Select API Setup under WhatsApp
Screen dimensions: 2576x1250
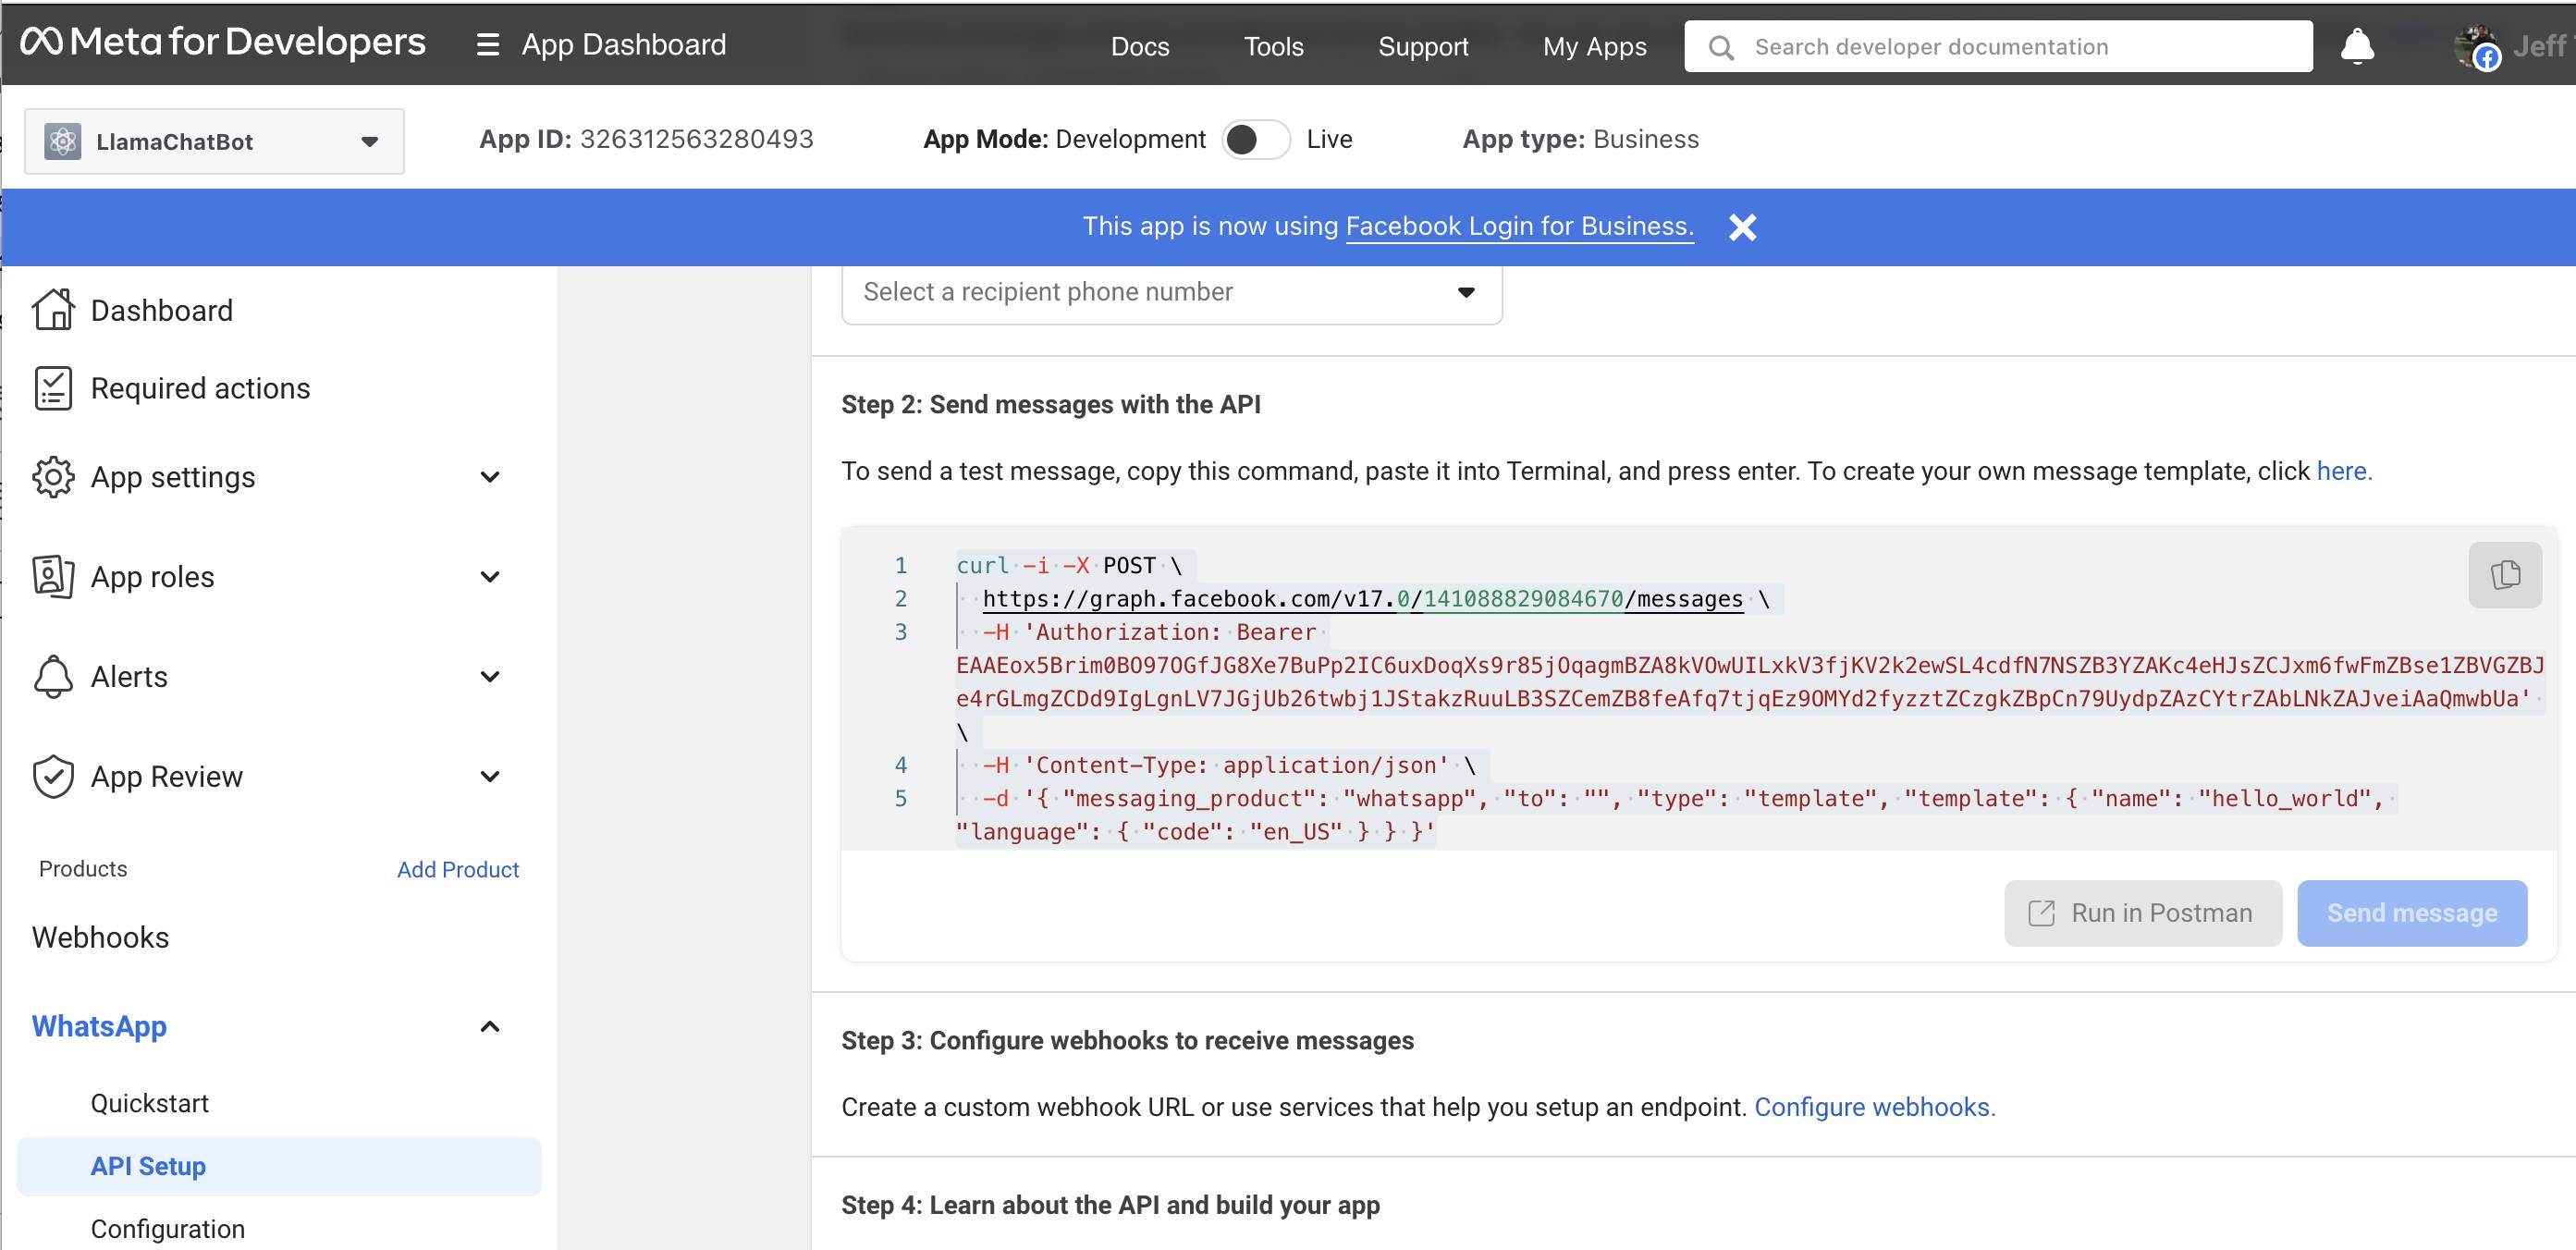148,1166
